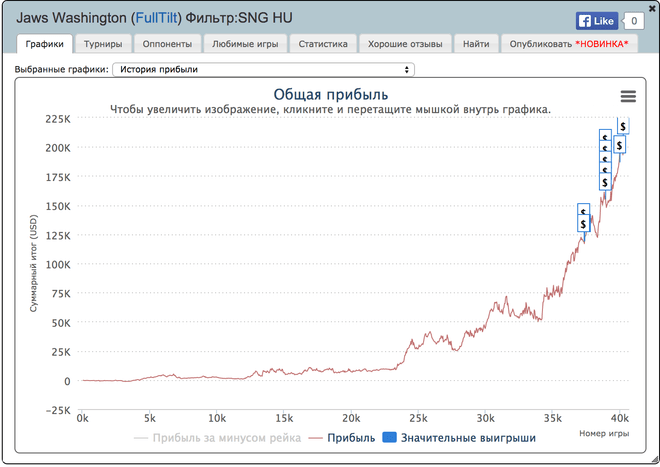Open the Турниры tab
Screen dimensions: 660x467
(103, 44)
